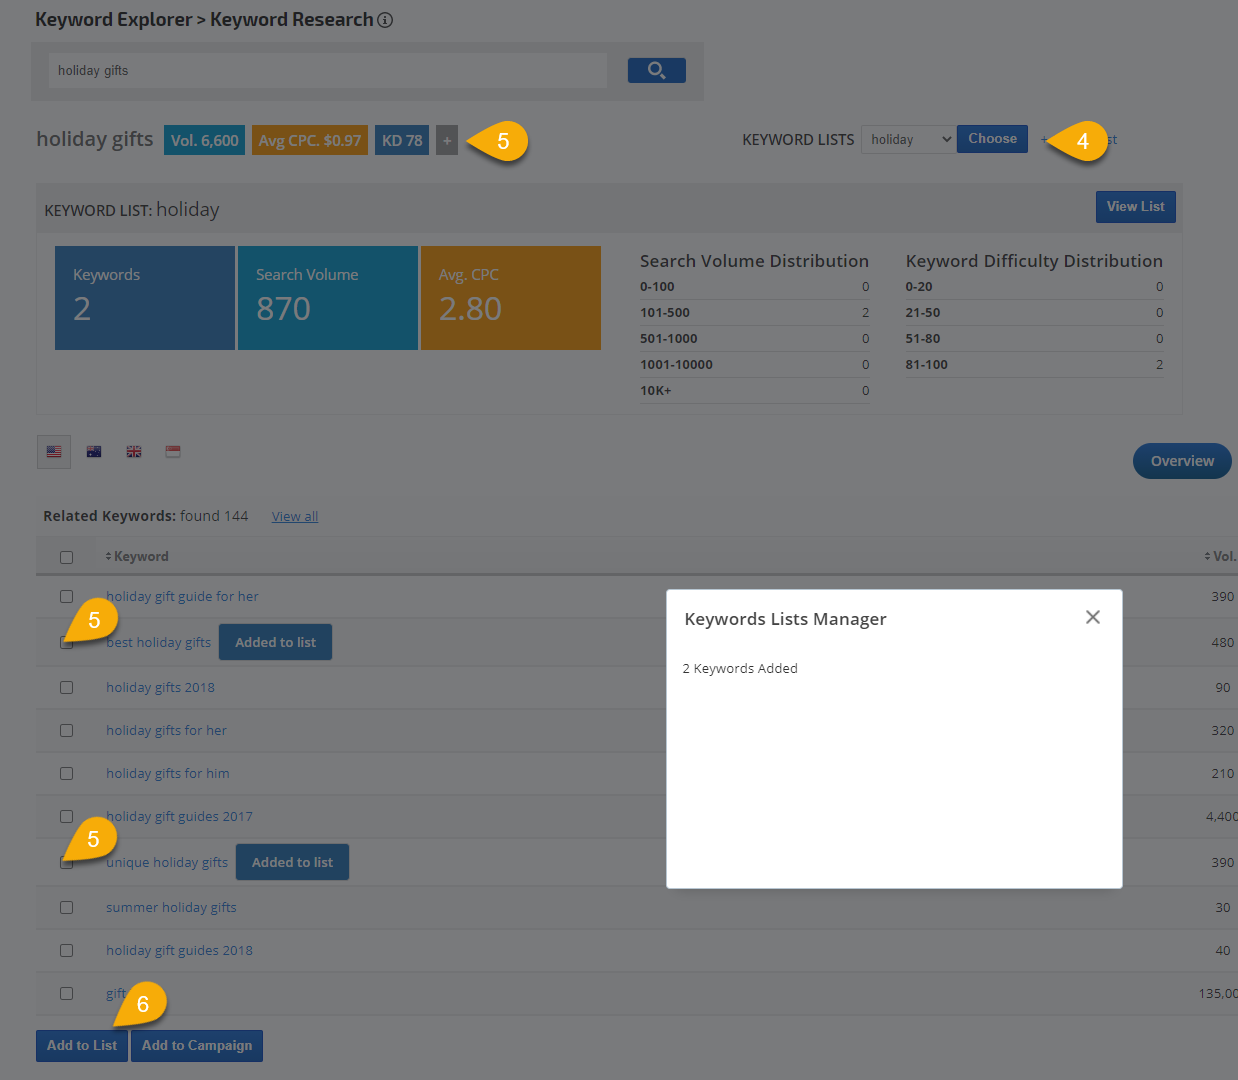Click the Add to Campaign button
The image size is (1238, 1080).
point(197,1046)
